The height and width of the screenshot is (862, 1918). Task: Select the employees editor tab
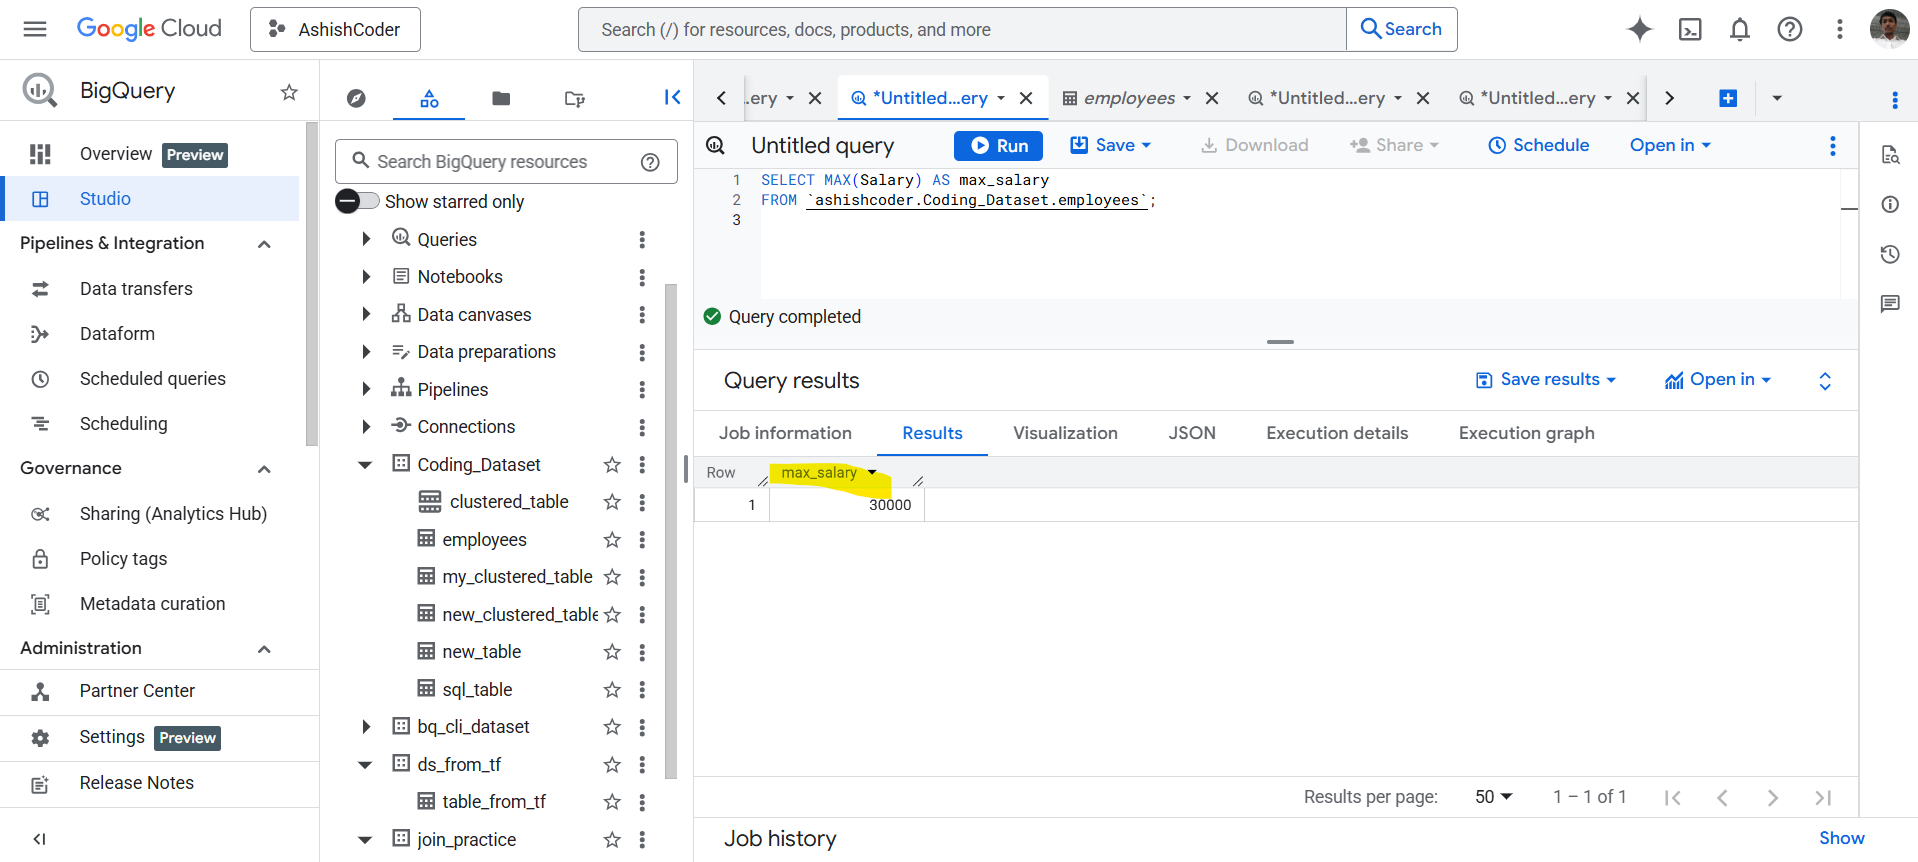coord(1129,98)
